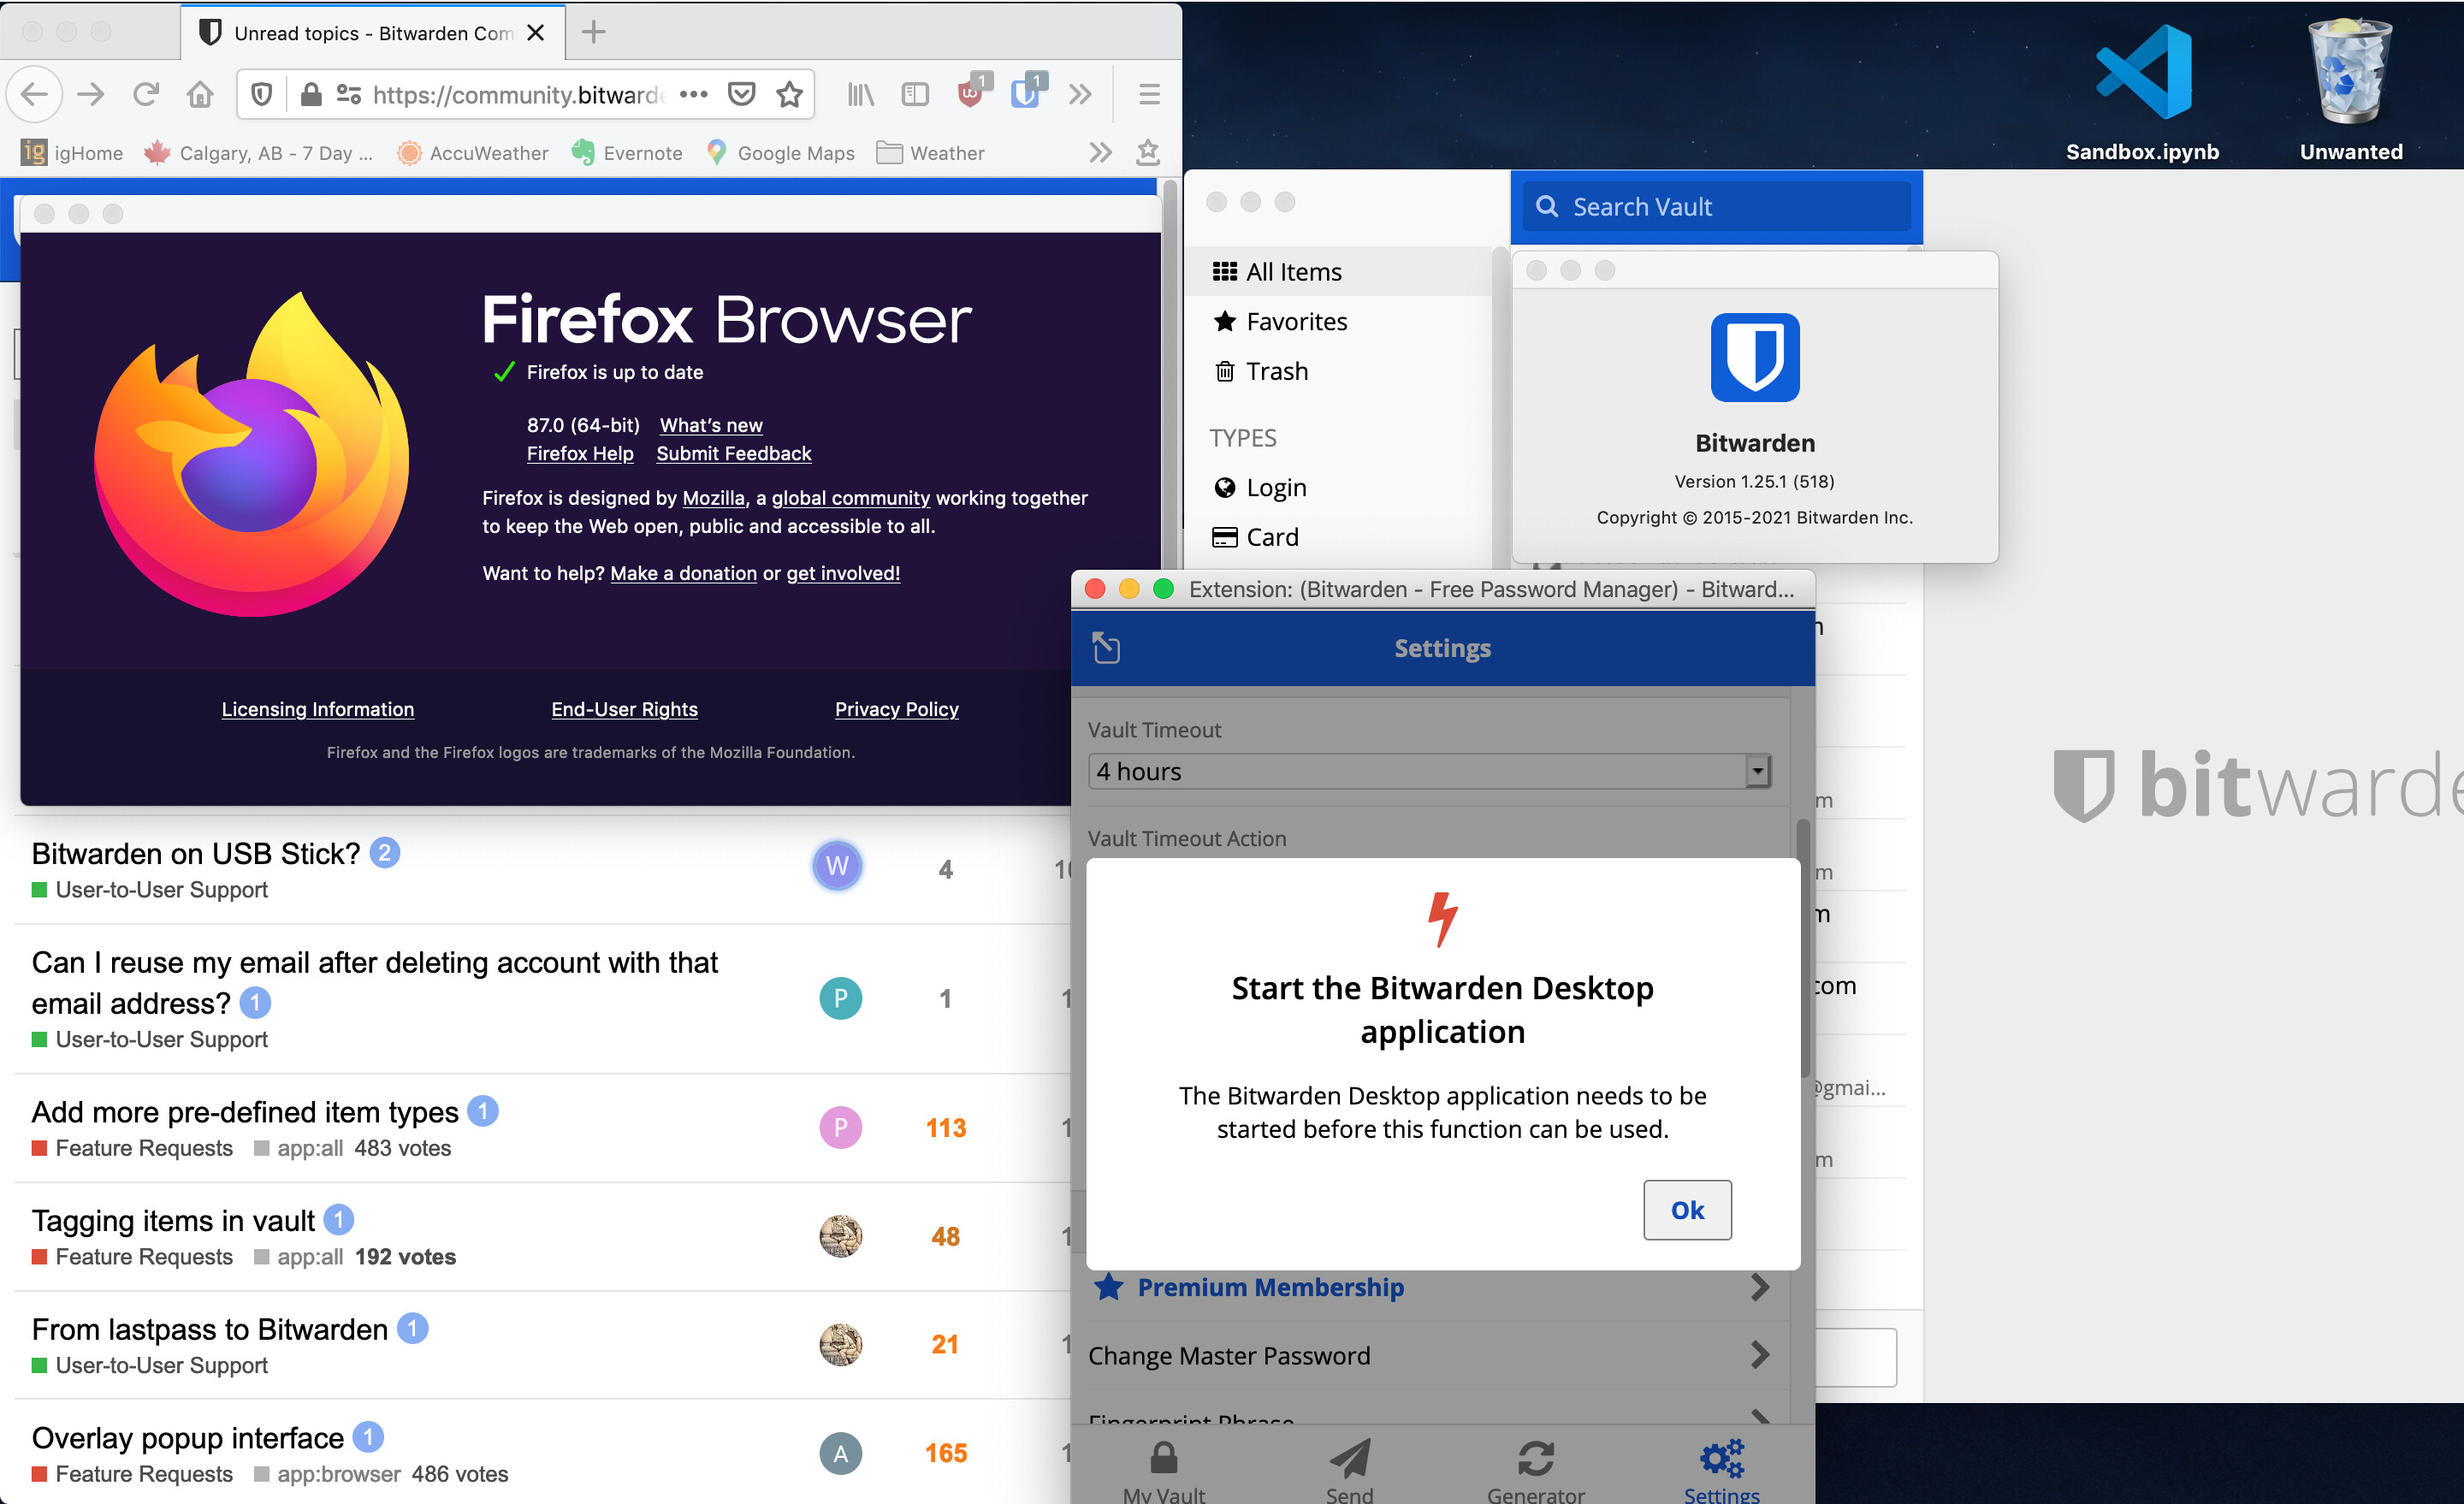Image resolution: width=2464 pixels, height=1504 pixels.
Task: Open the Firefox Library icon
Action: [x=860, y=94]
